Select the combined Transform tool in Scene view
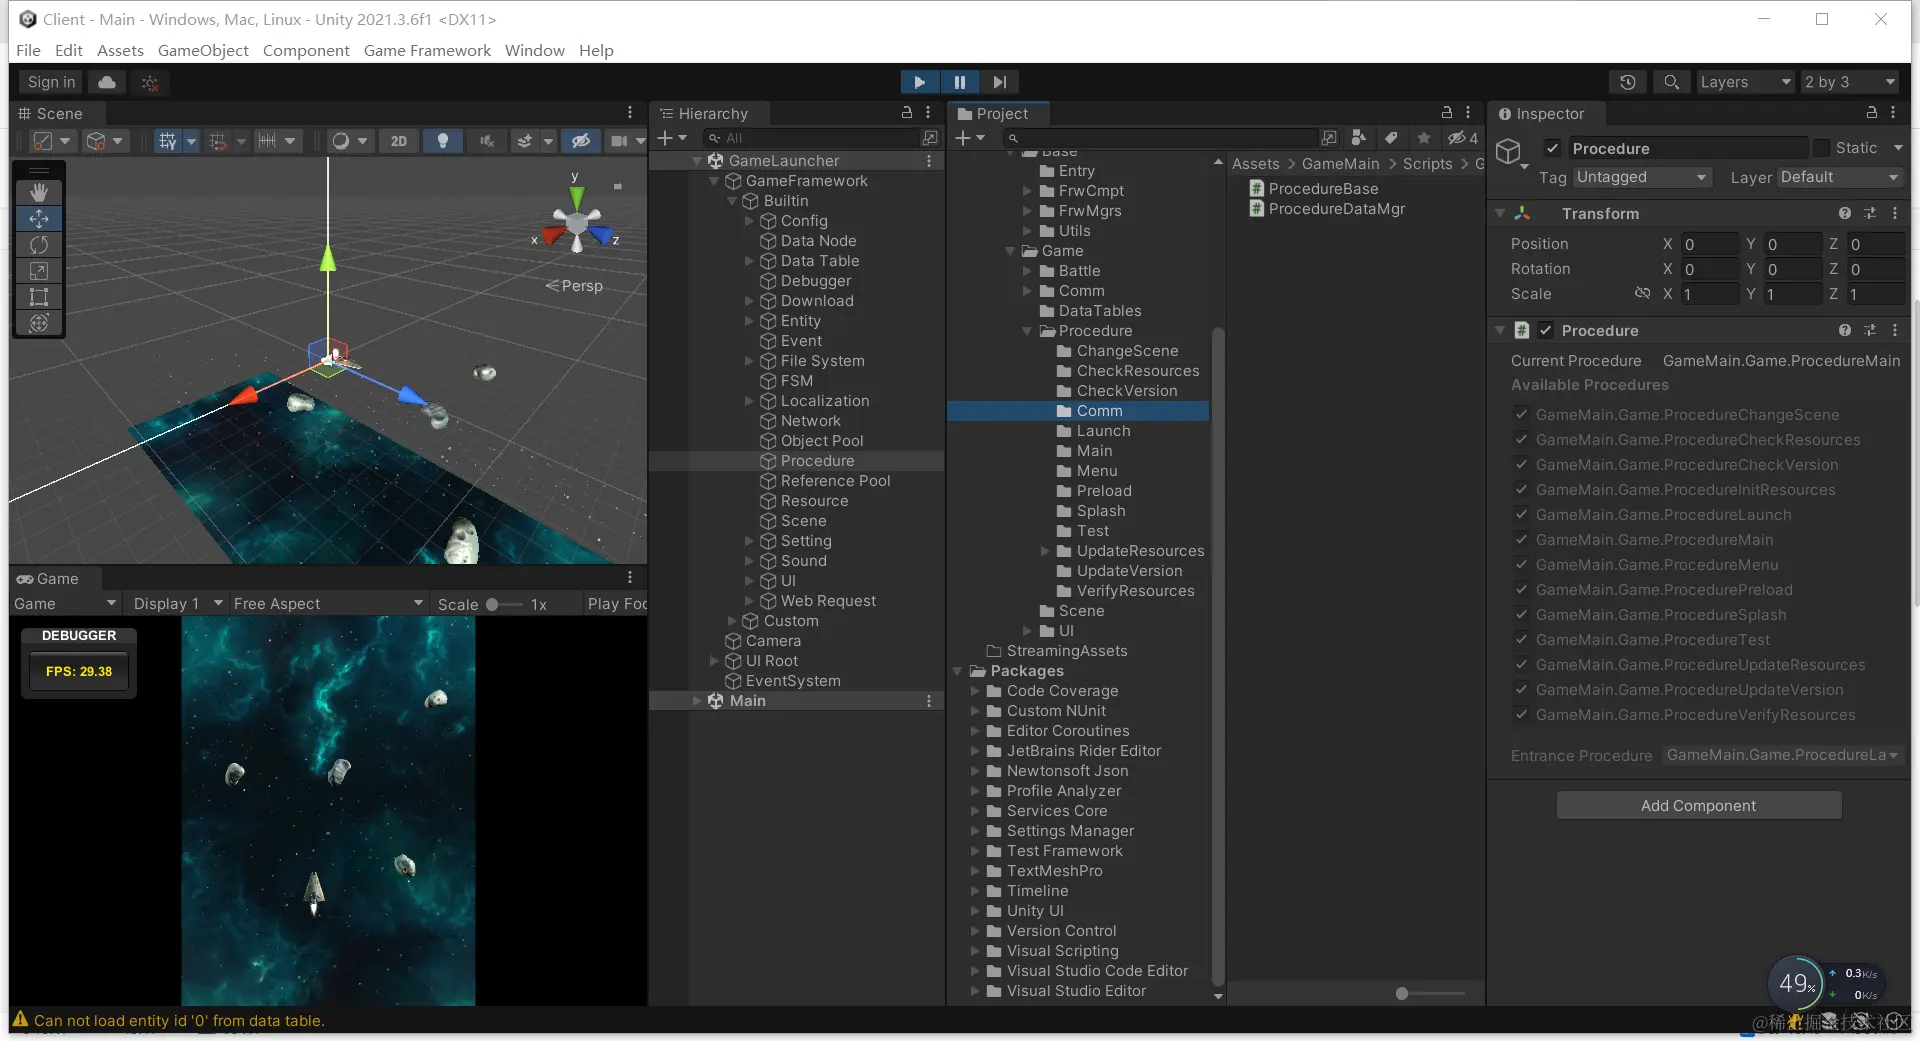 tap(39, 322)
